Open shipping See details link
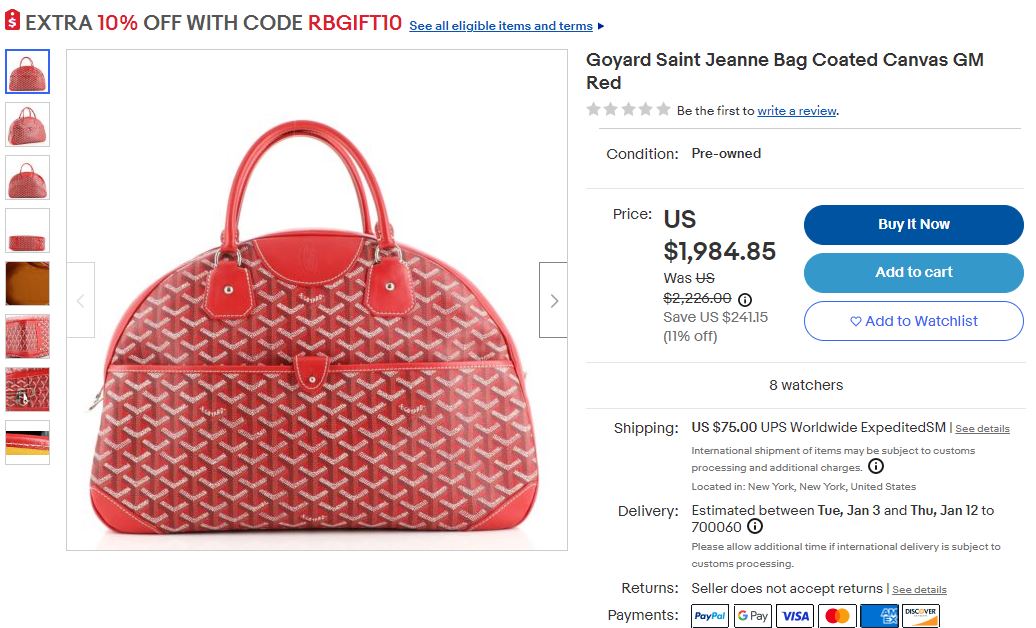The height and width of the screenshot is (628, 1036). click(982, 429)
